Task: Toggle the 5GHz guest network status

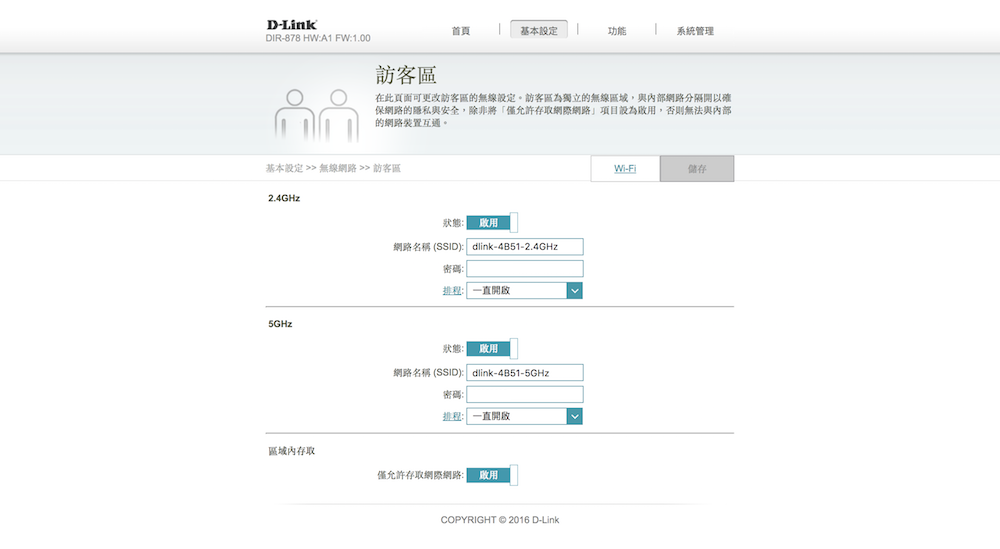Action: (x=492, y=349)
